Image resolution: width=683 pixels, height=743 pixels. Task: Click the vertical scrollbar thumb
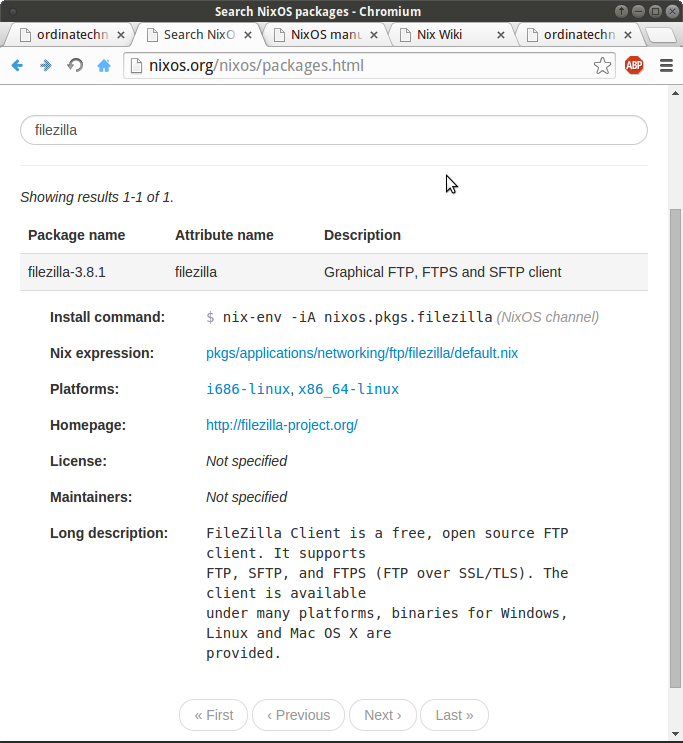675,448
